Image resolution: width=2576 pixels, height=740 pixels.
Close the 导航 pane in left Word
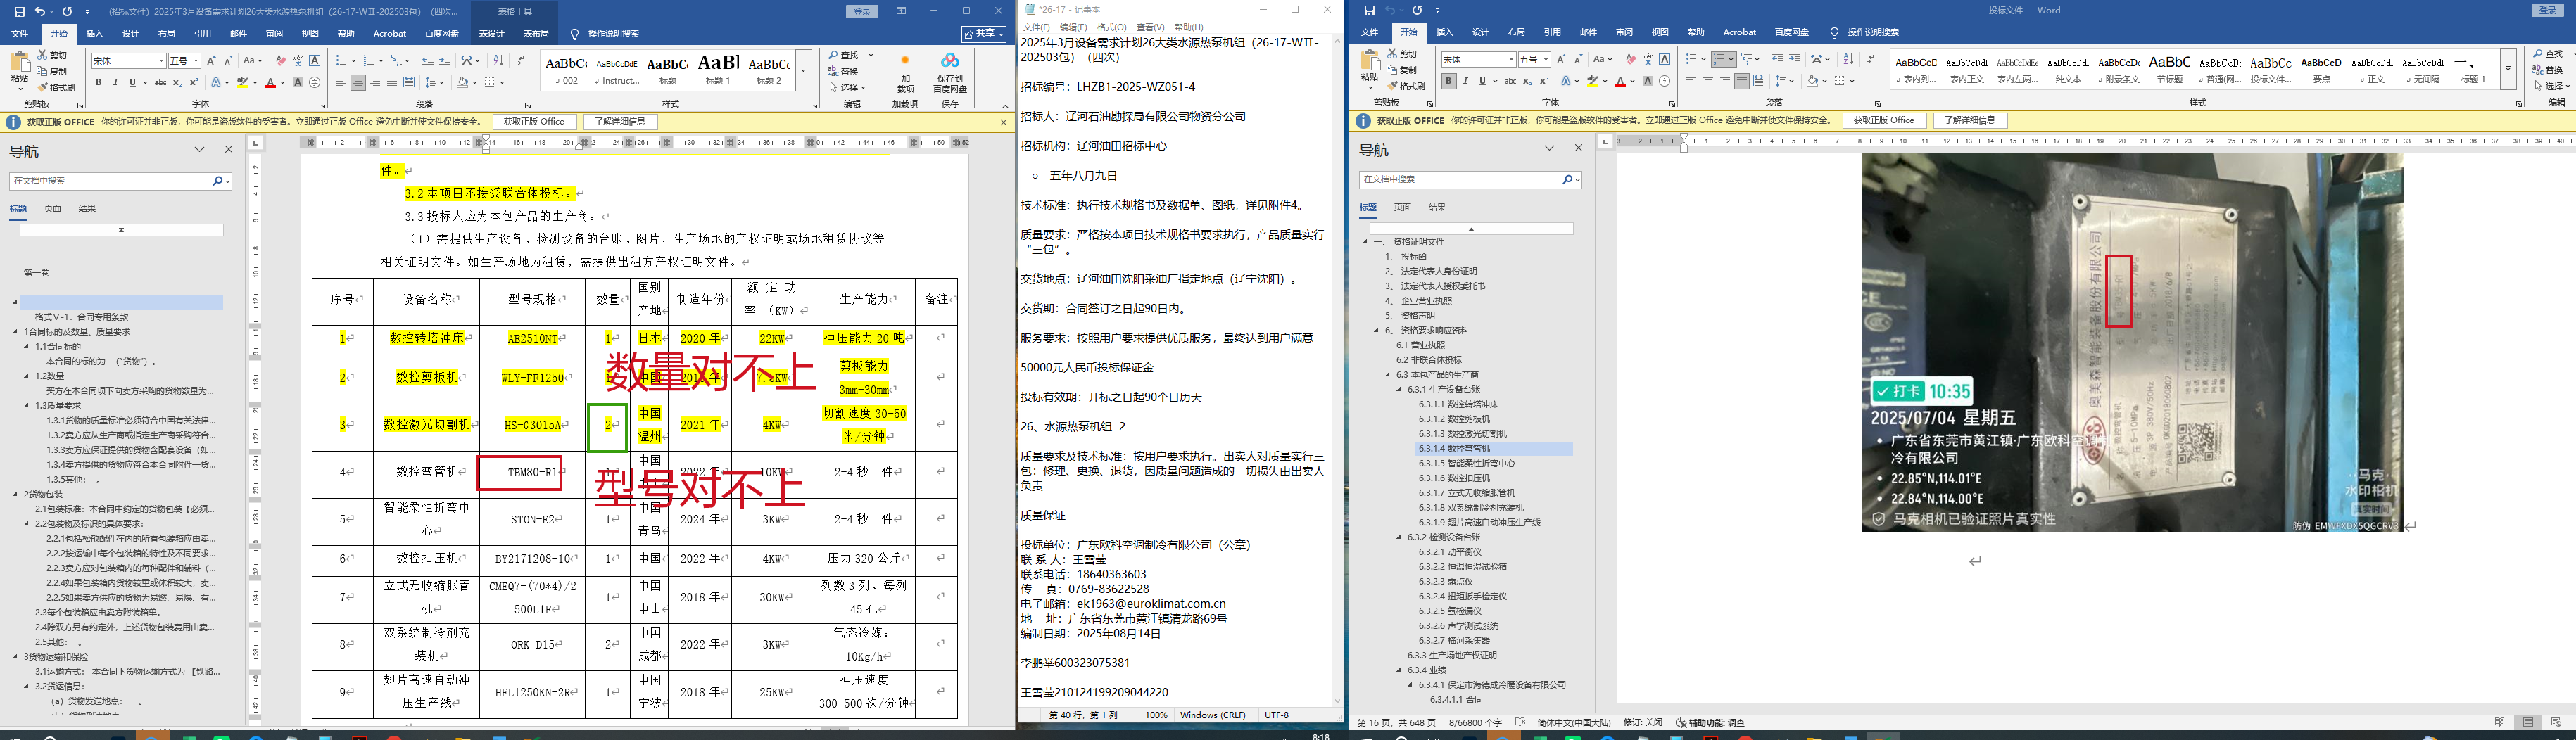tap(228, 150)
